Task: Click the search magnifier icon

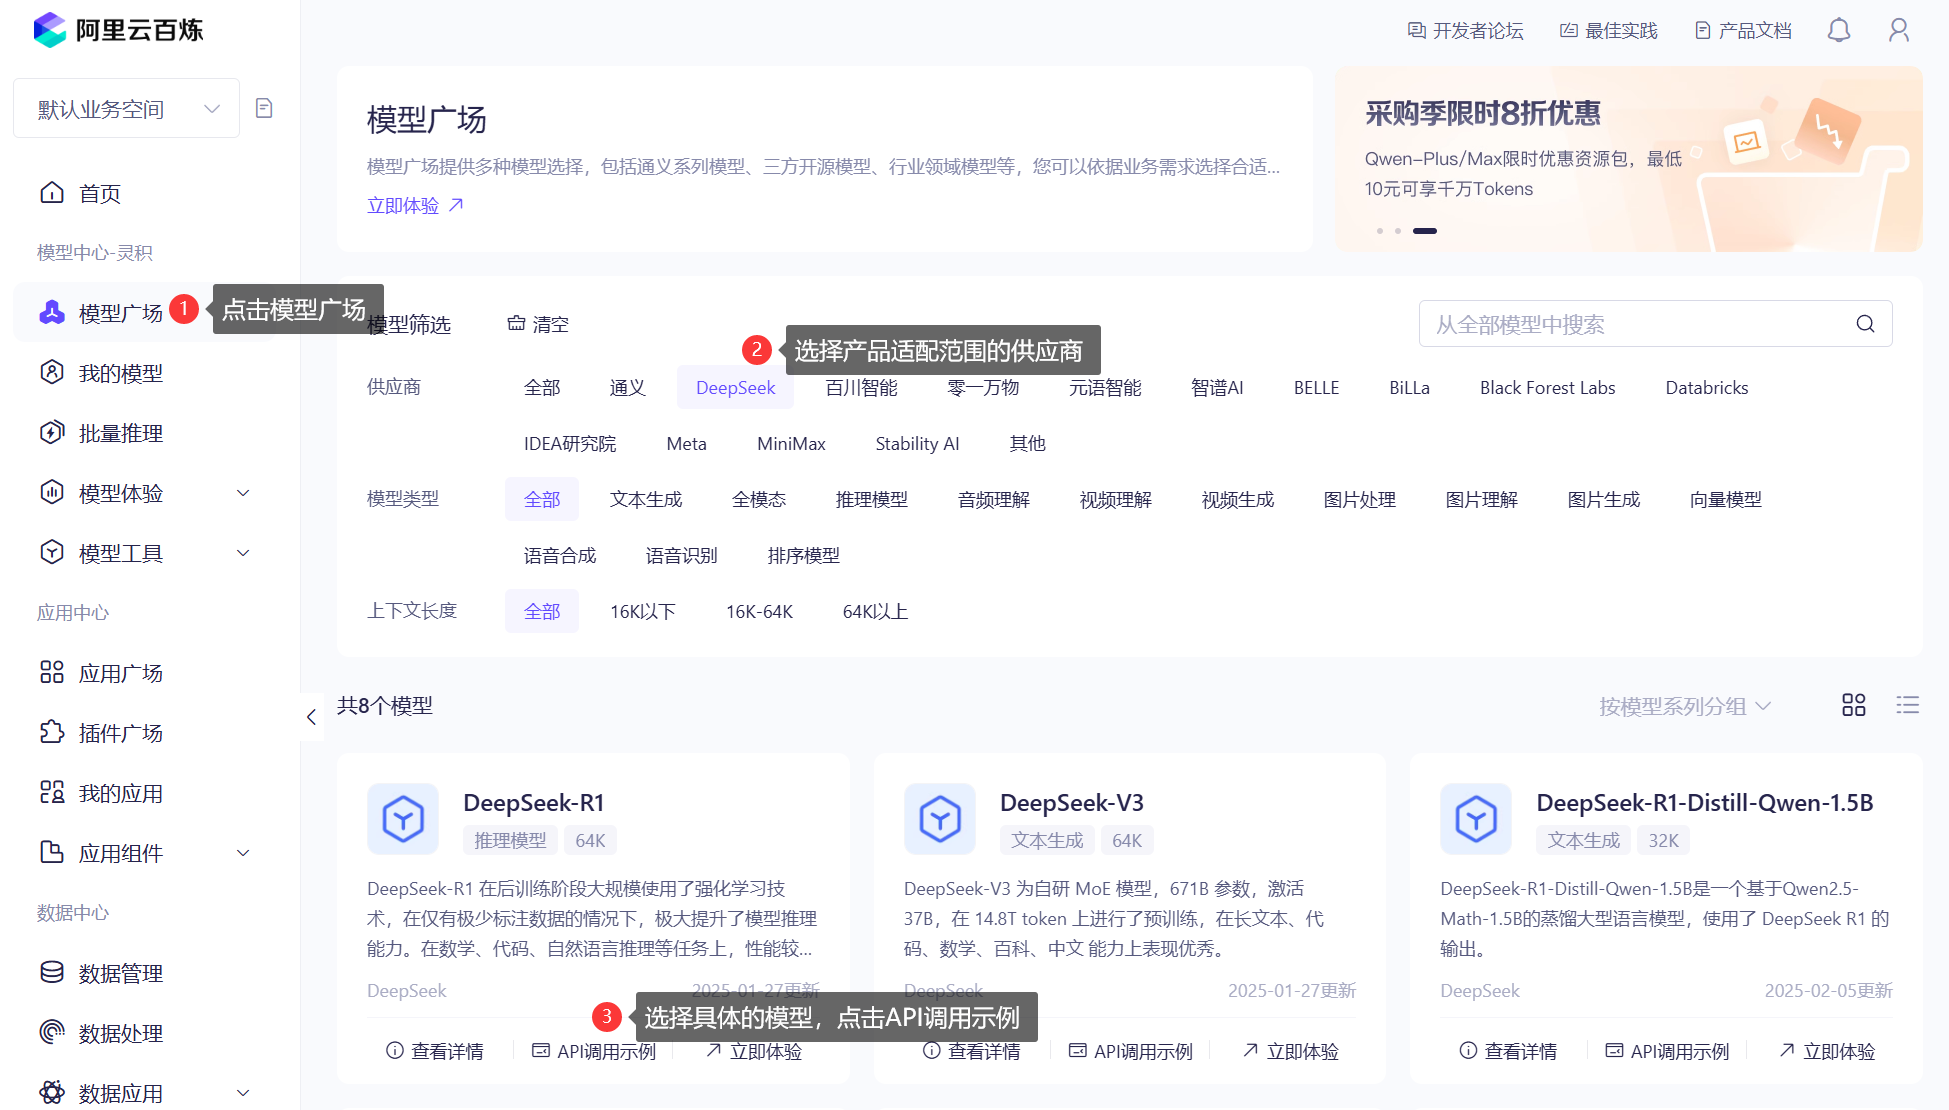Action: pos(1865,324)
